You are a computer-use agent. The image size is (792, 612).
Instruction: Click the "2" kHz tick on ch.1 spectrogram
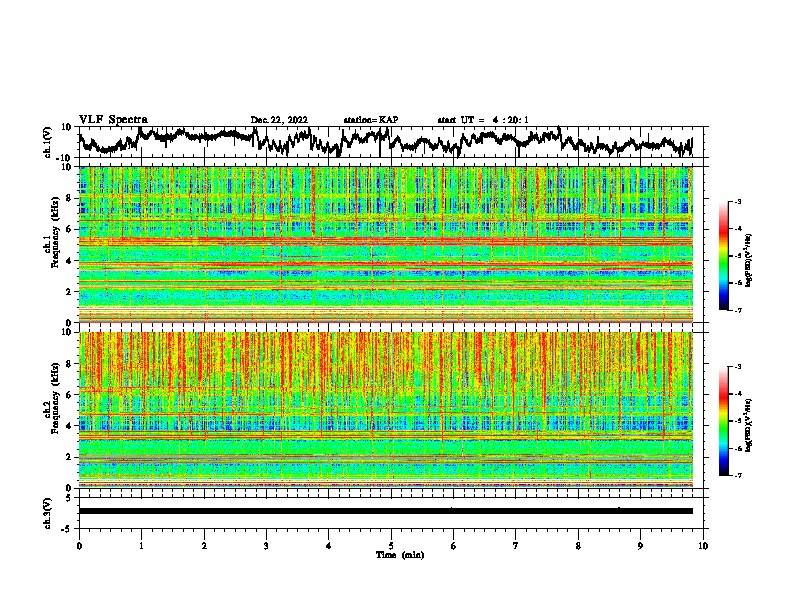point(70,291)
